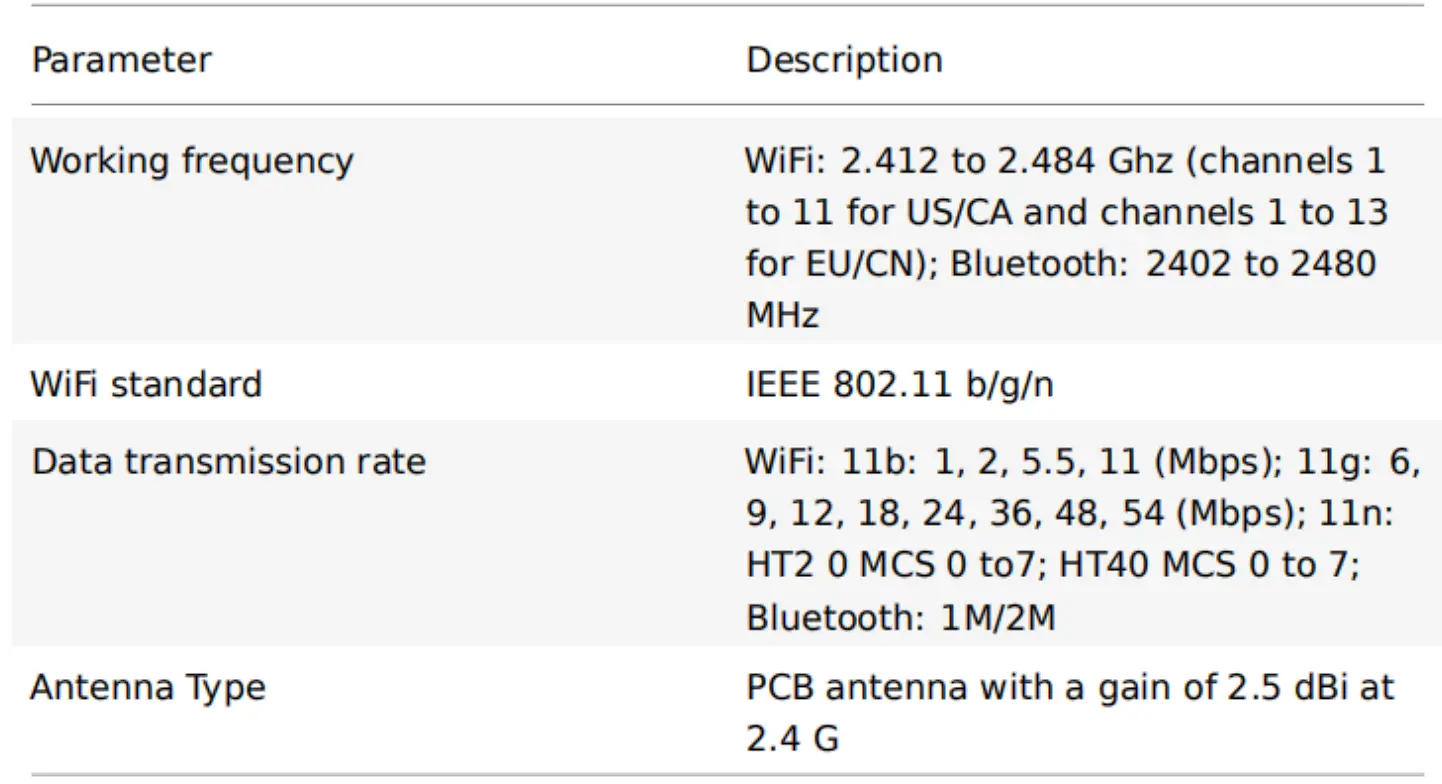Click the Data transmission rate label
Screen dimensions: 1442x784
(x=228, y=462)
